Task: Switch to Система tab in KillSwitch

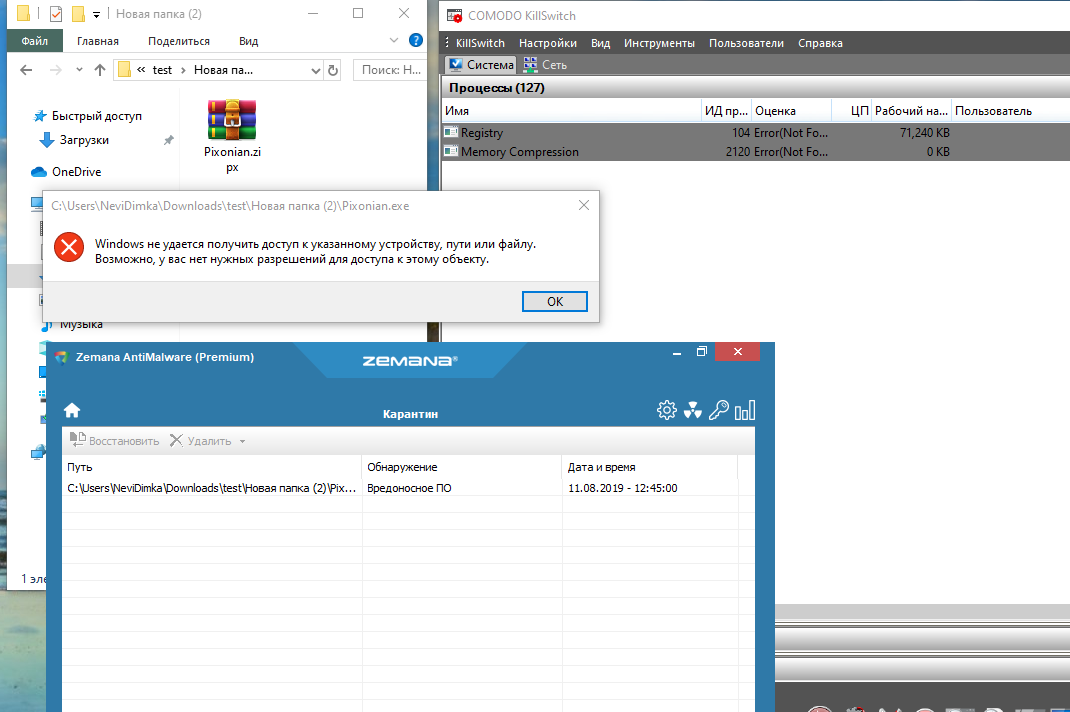Action: (x=480, y=65)
